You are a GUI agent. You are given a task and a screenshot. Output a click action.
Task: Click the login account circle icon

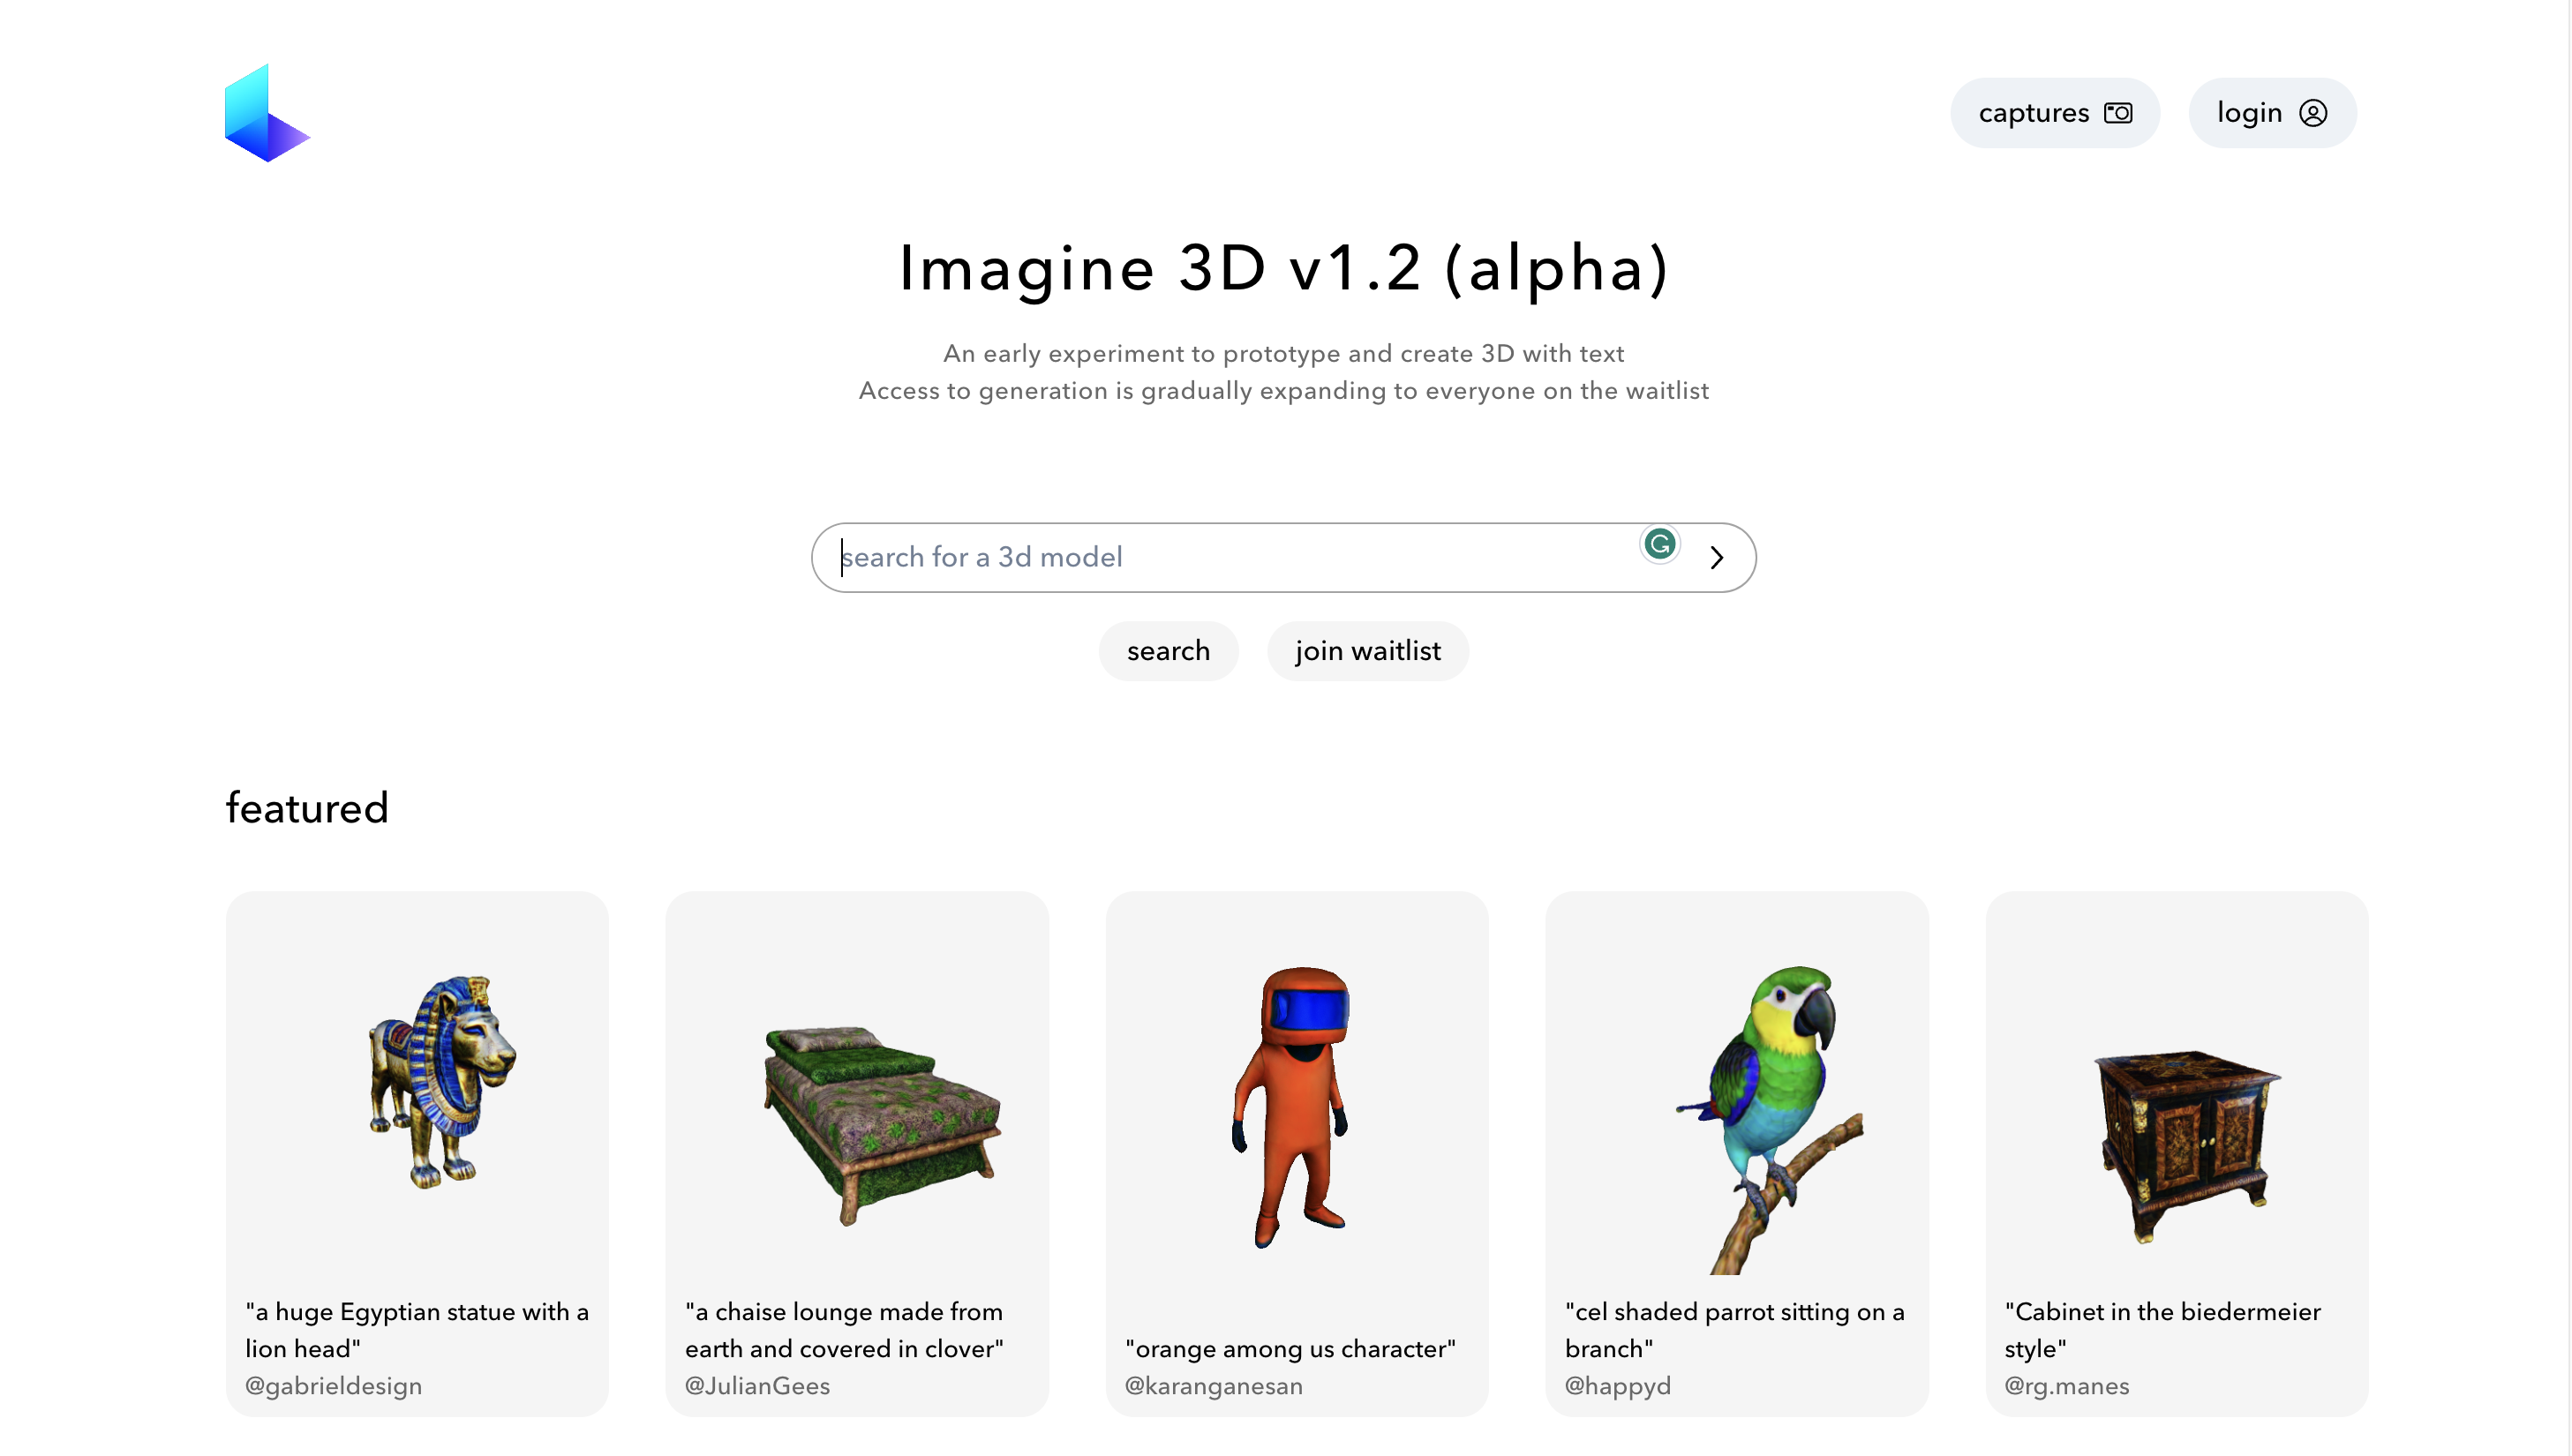coord(2313,111)
